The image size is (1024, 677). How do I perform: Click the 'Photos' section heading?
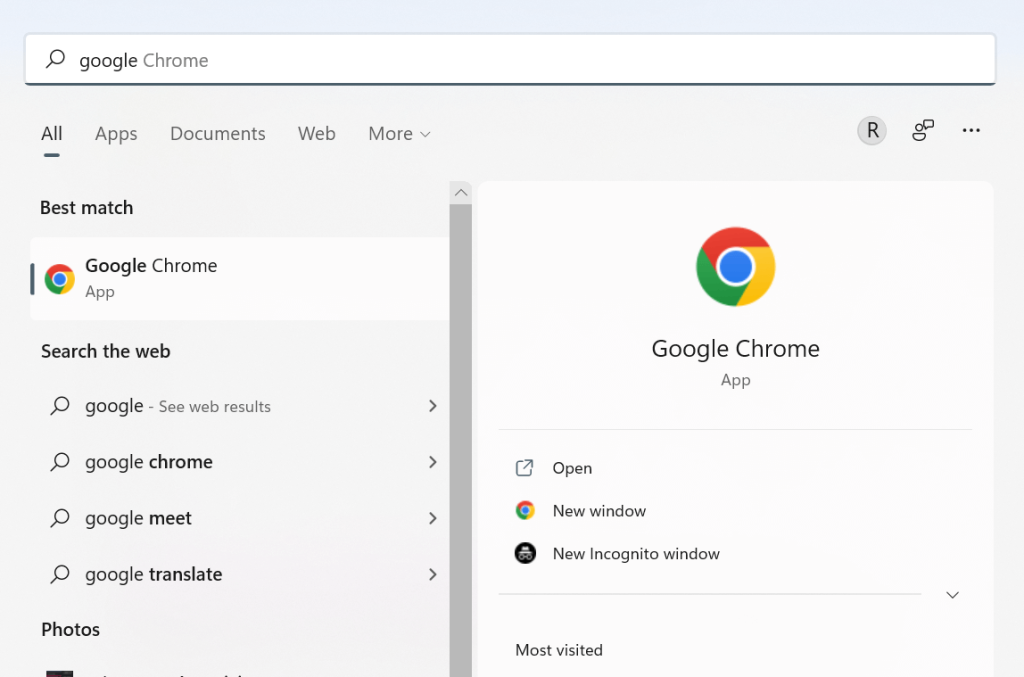coord(71,629)
